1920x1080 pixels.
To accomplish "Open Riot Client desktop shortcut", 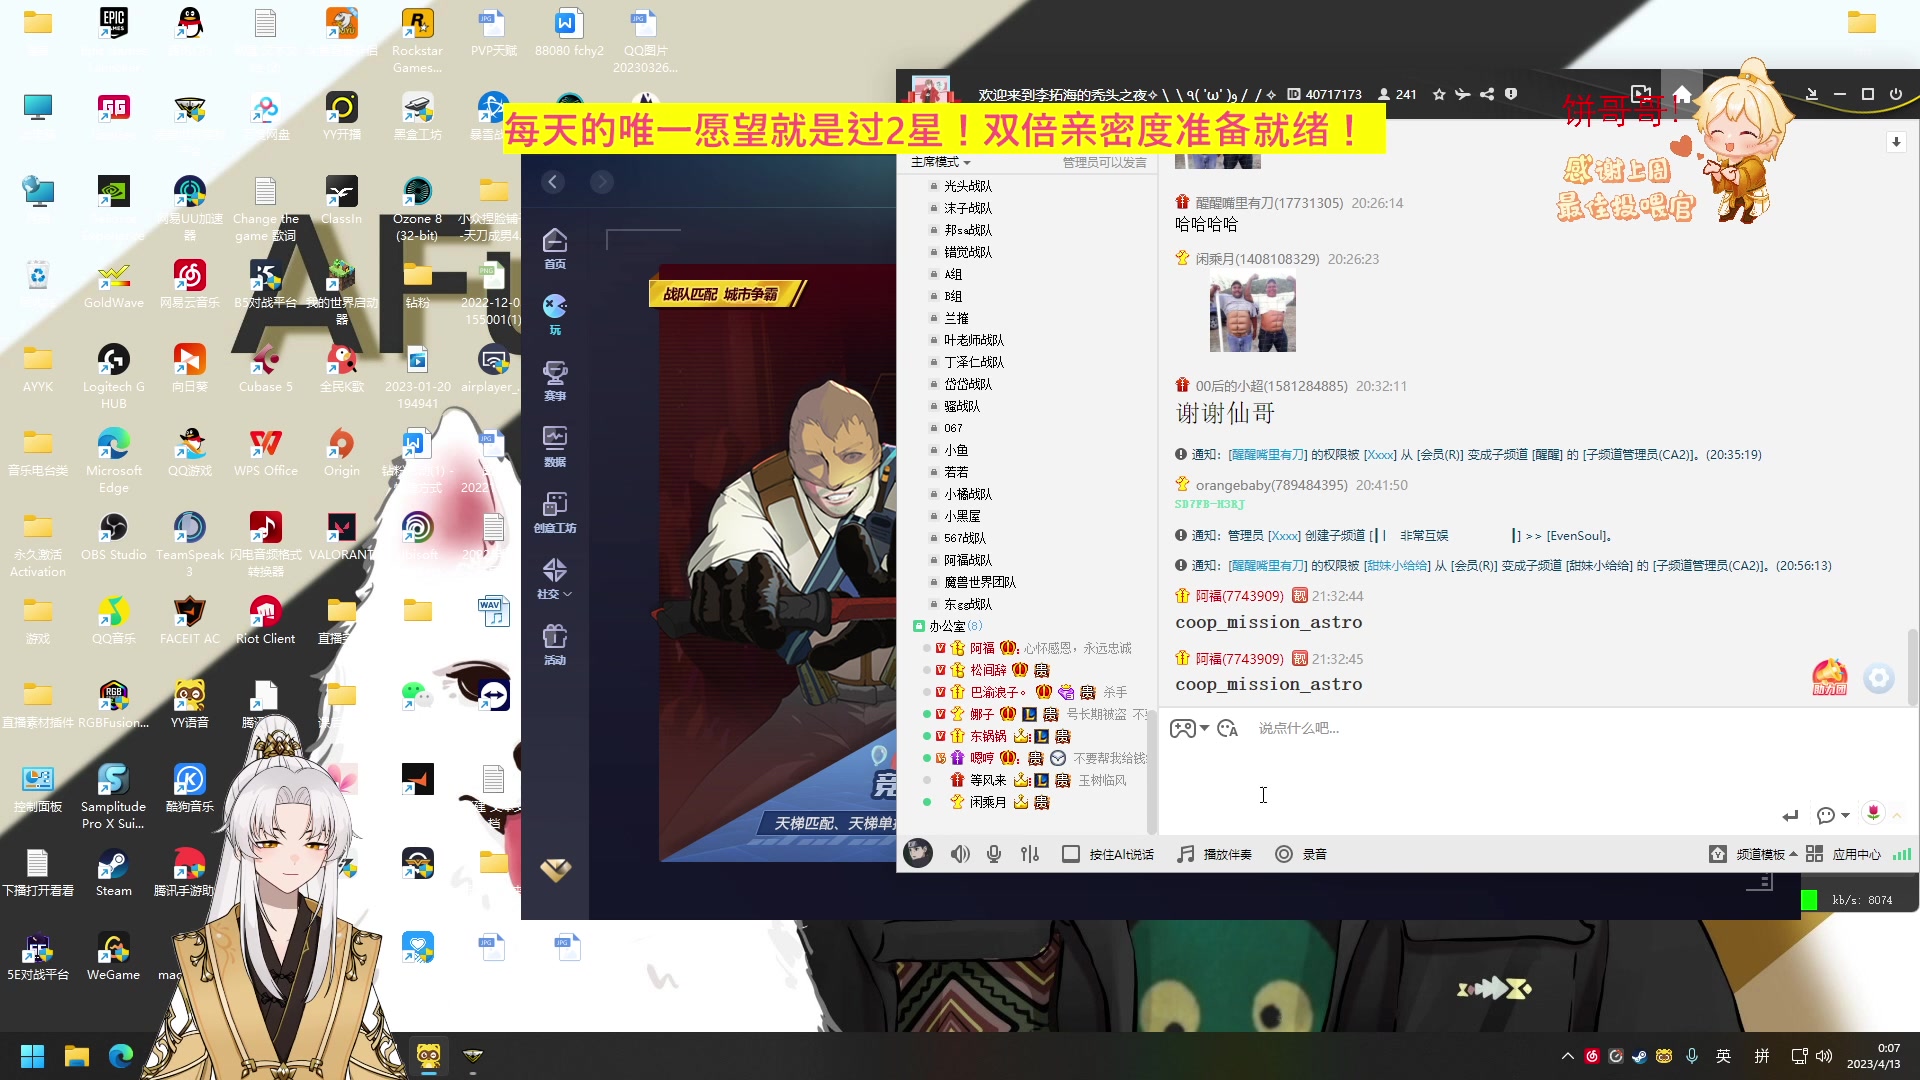I will (x=265, y=620).
